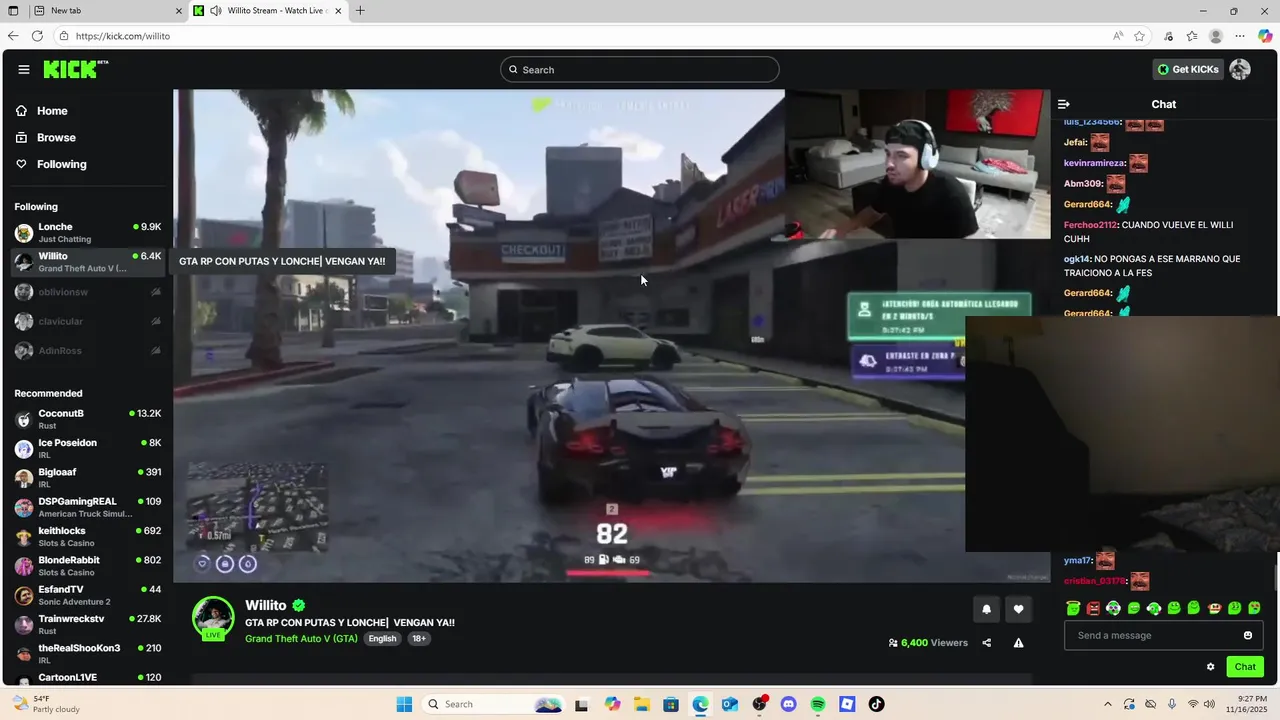Share the stream using the share icon
This screenshot has height=720, width=1280.
[x=987, y=643]
